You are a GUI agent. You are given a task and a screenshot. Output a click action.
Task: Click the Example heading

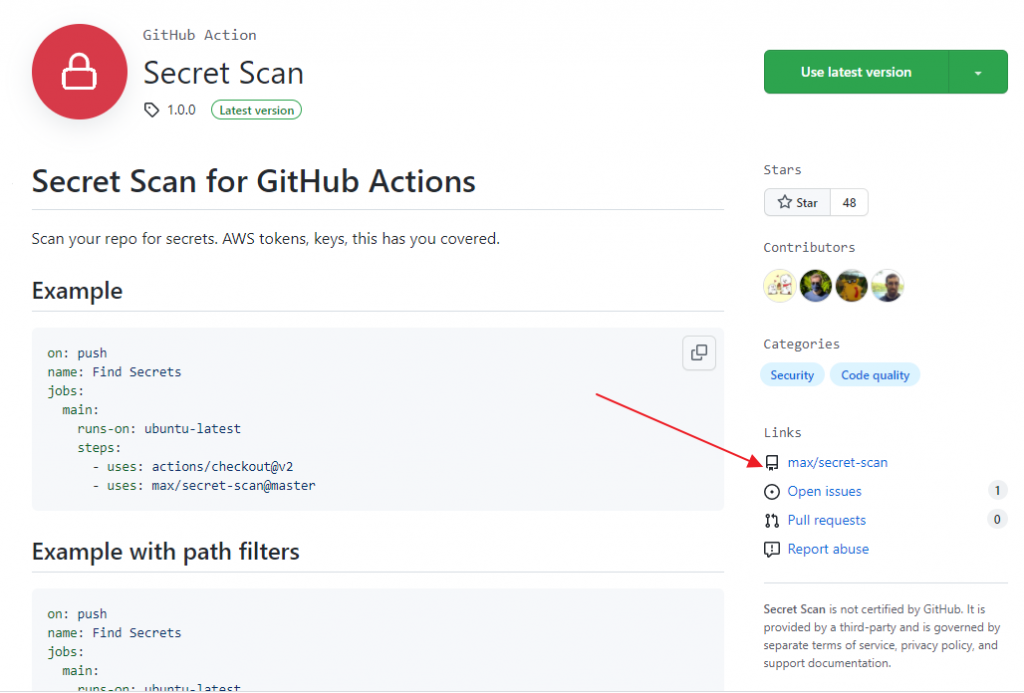click(77, 291)
